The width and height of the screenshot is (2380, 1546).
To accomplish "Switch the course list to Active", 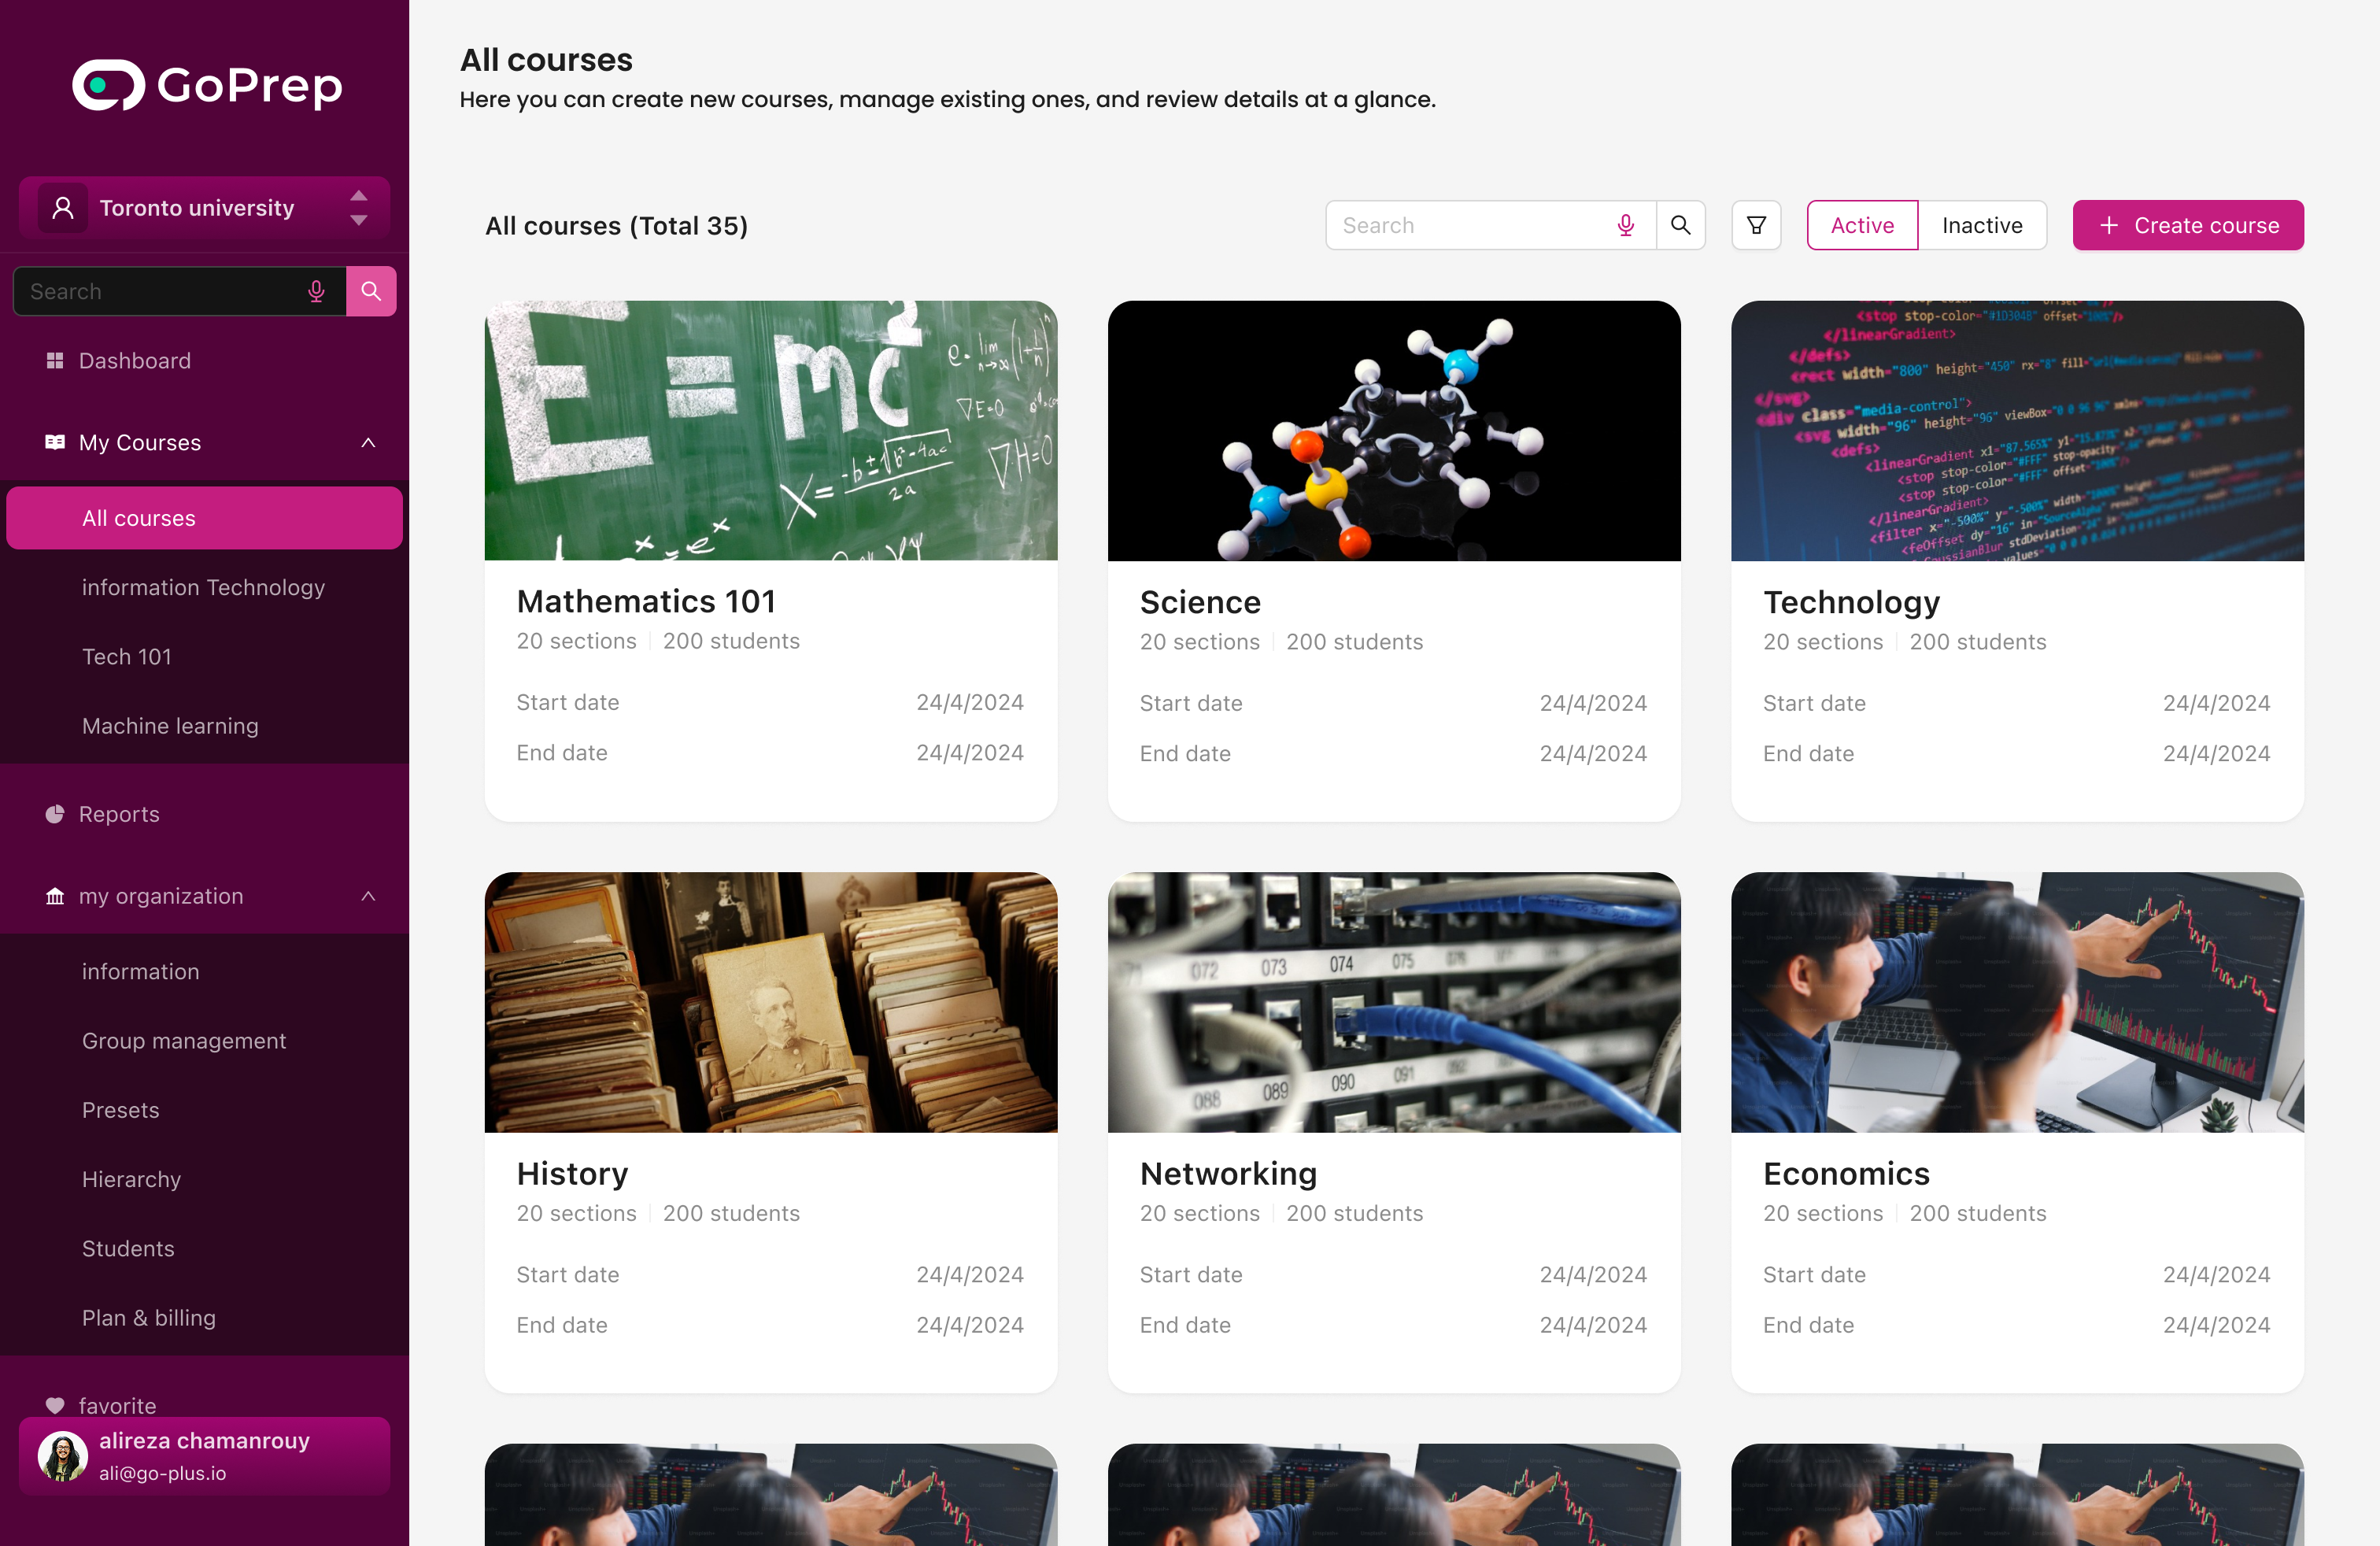I will click(x=1862, y=225).
